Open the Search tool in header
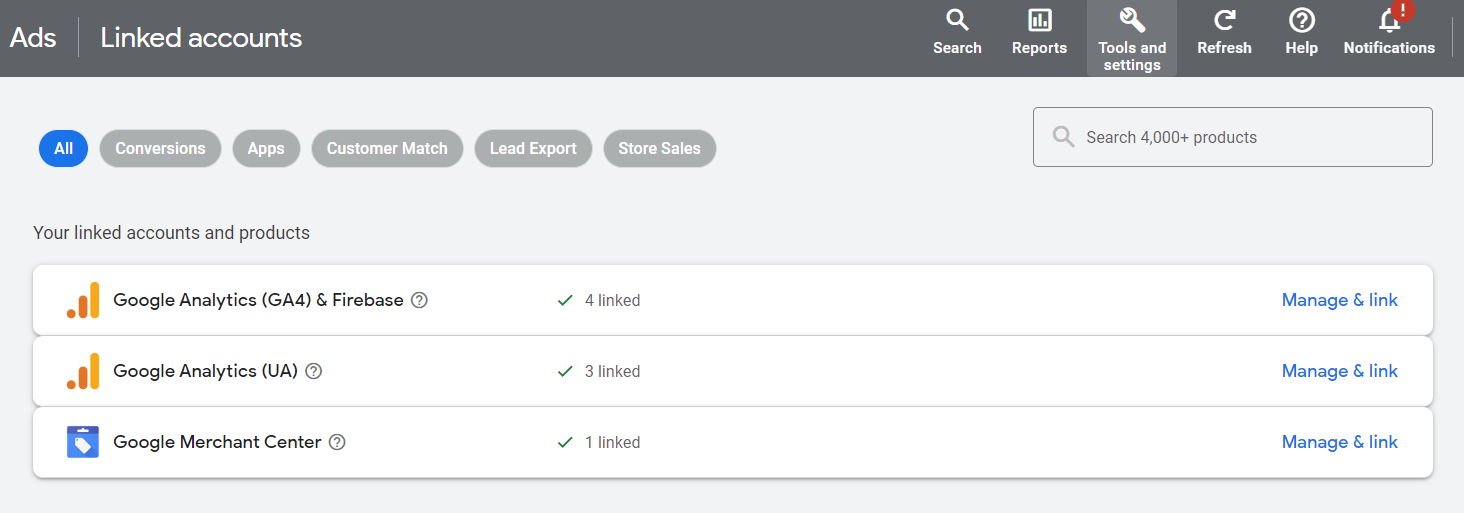1464x513 pixels. pyautogui.click(x=957, y=32)
